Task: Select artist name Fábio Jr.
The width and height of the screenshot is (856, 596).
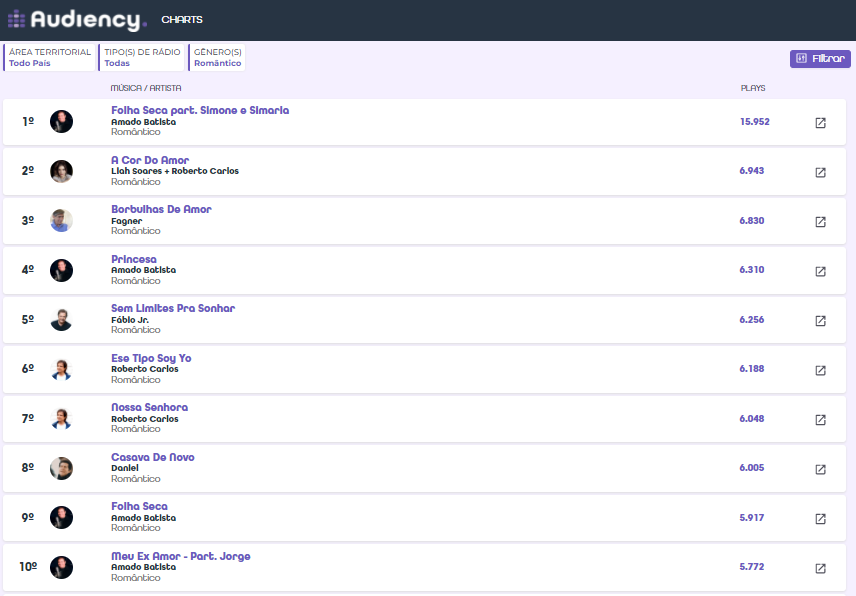Action: pos(130,320)
